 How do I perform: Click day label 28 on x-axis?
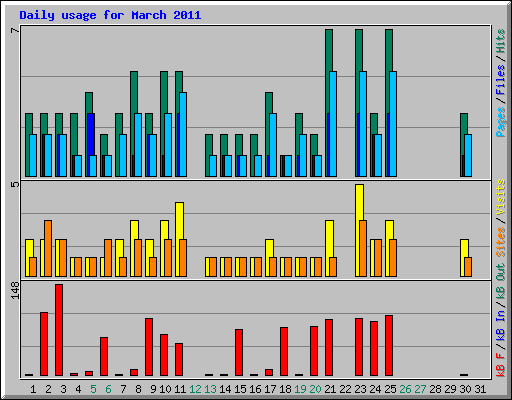click(x=435, y=389)
